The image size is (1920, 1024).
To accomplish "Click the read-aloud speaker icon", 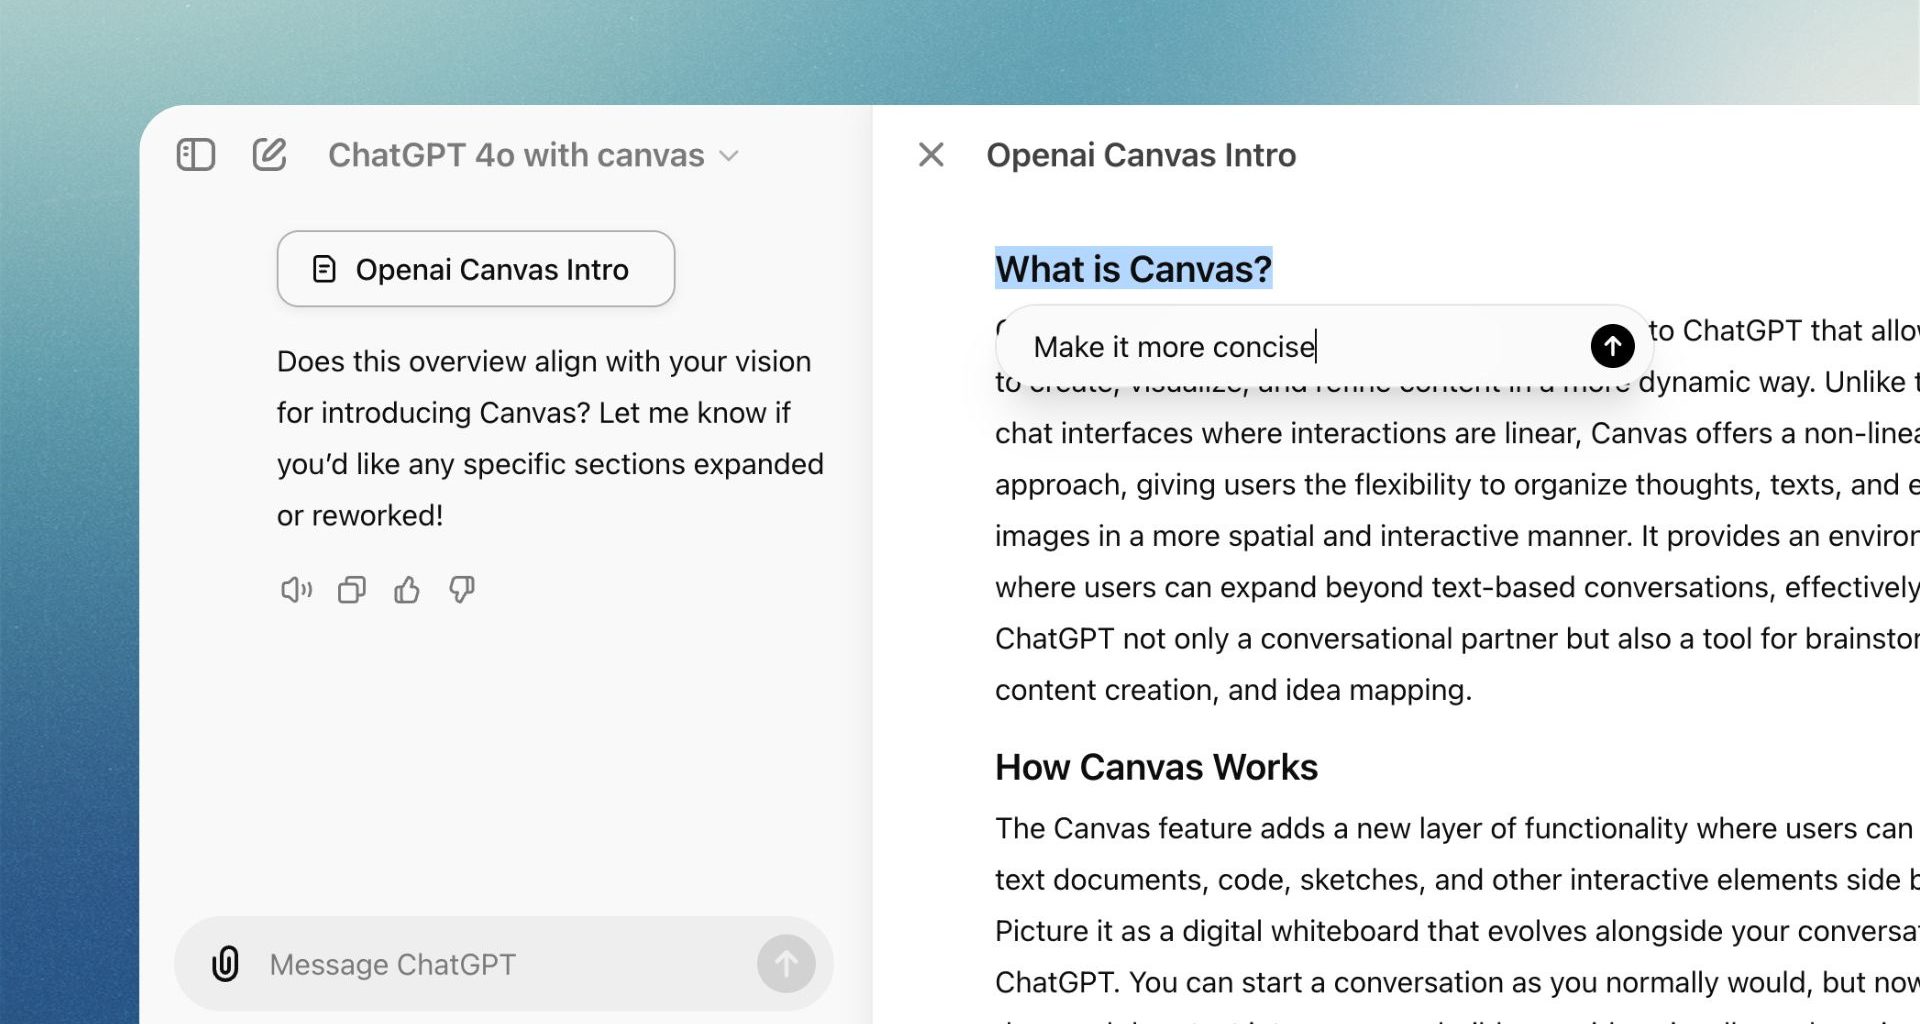I will click(x=295, y=590).
